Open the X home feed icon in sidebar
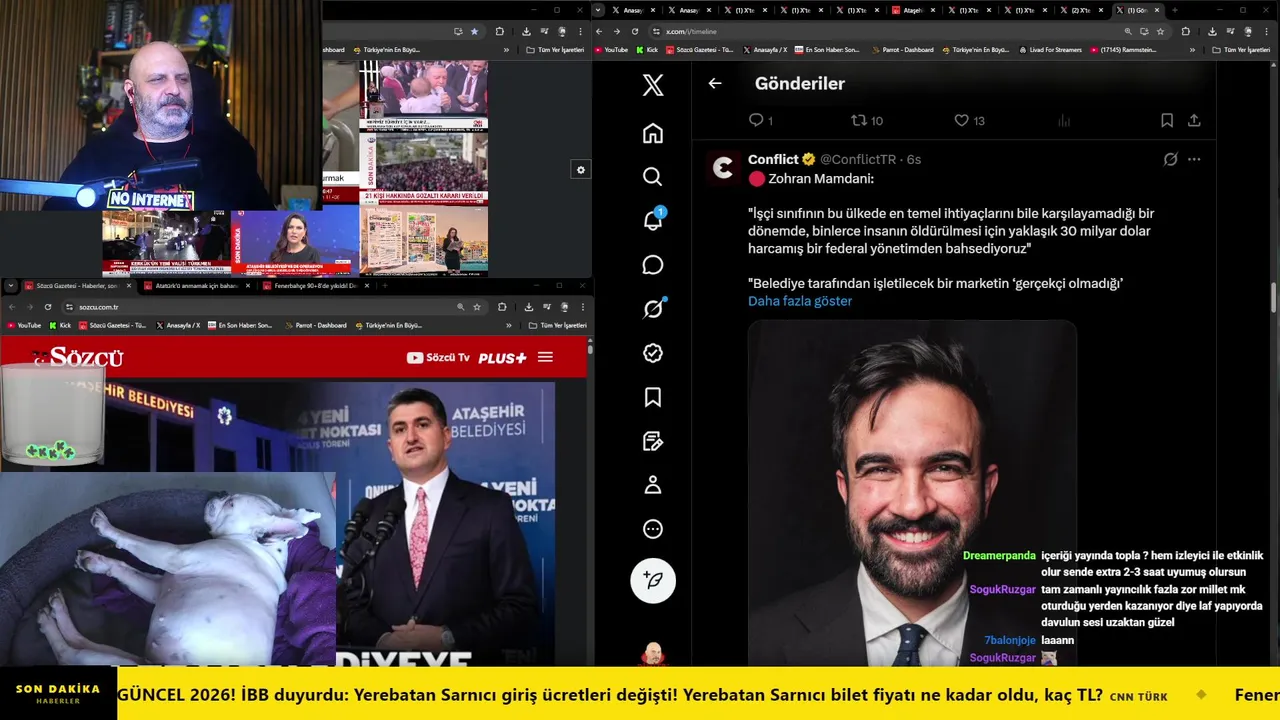Screen dimensions: 1280x720 [x=653, y=133]
